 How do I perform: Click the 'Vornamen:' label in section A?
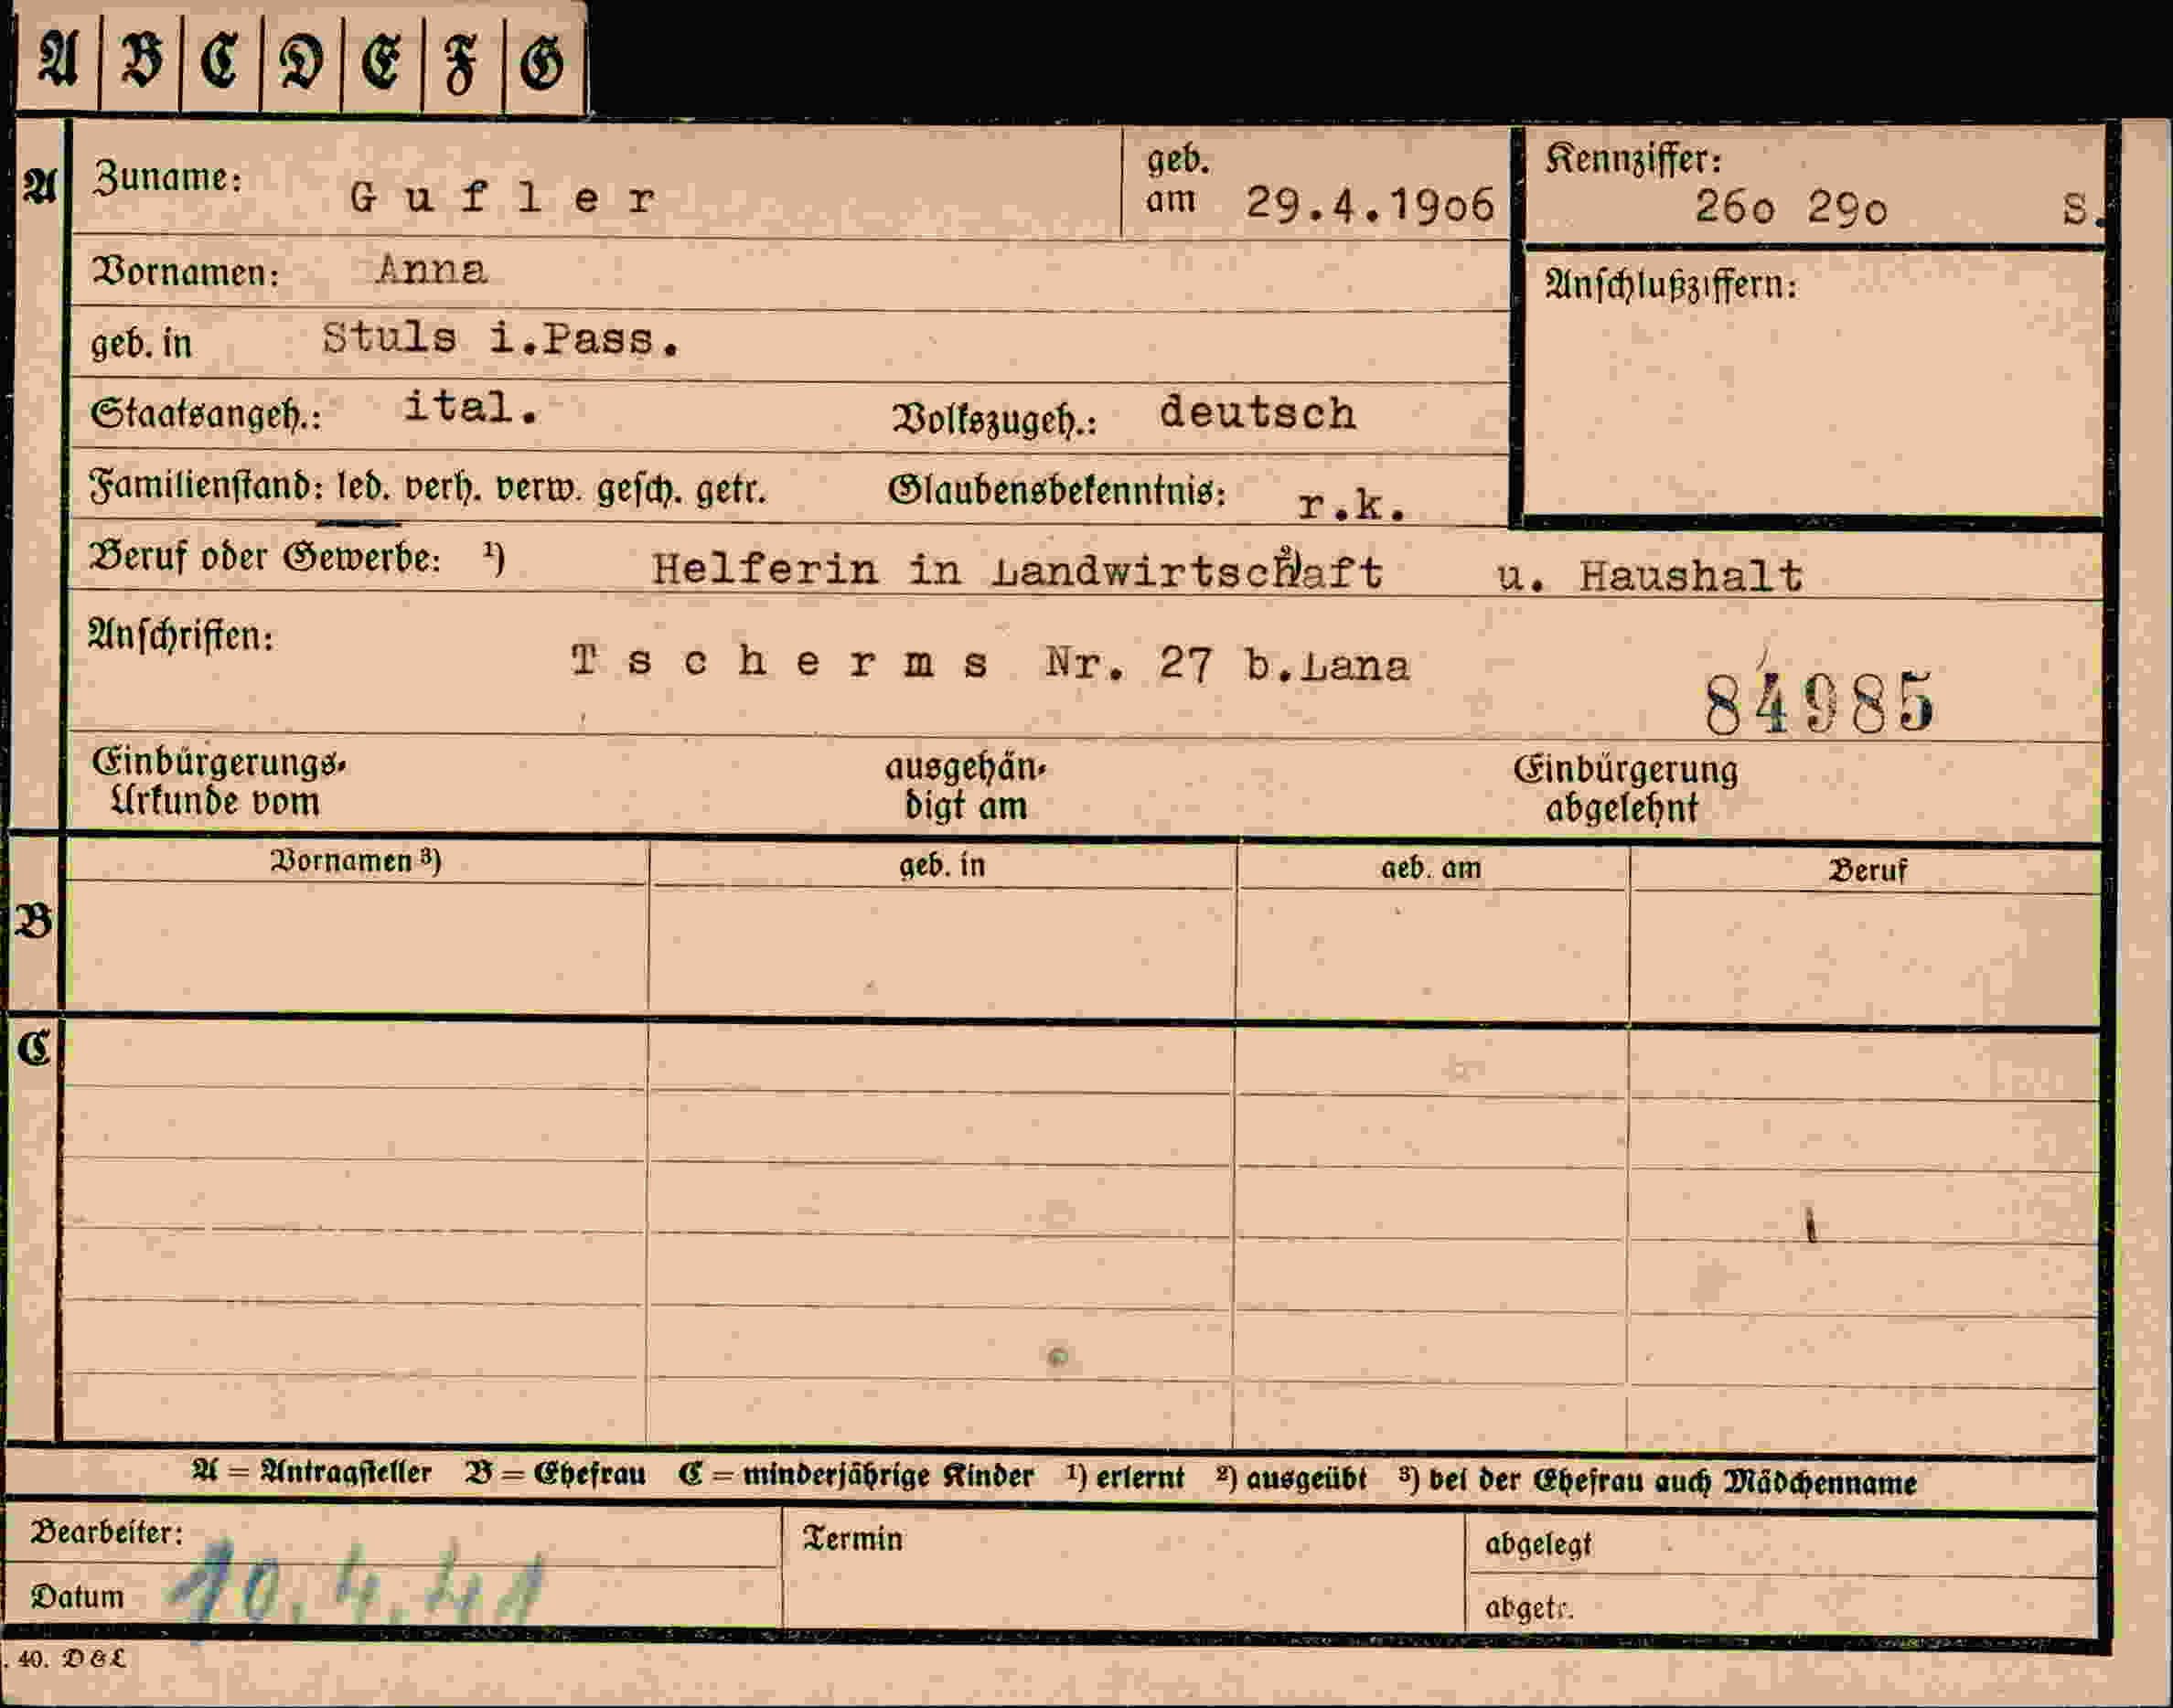pyautogui.click(x=185, y=272)
